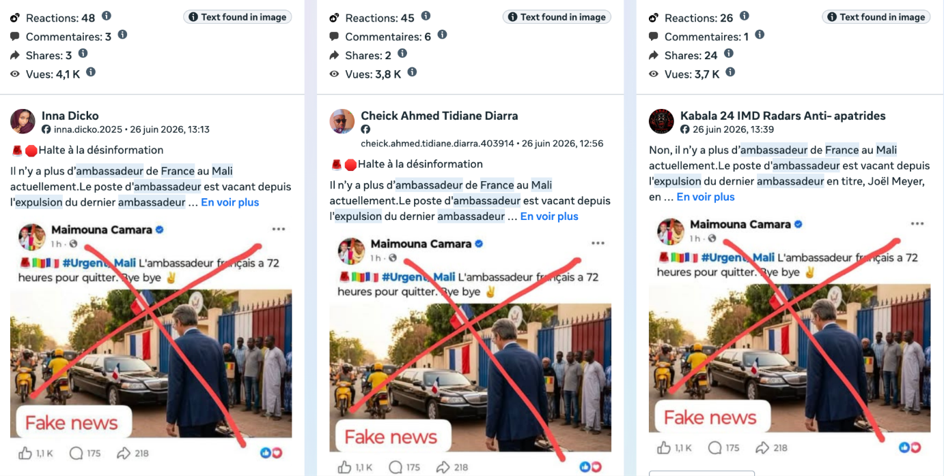
Task: Click #Urgent hashtag in middle embedded post
Action: coord(401,277)
